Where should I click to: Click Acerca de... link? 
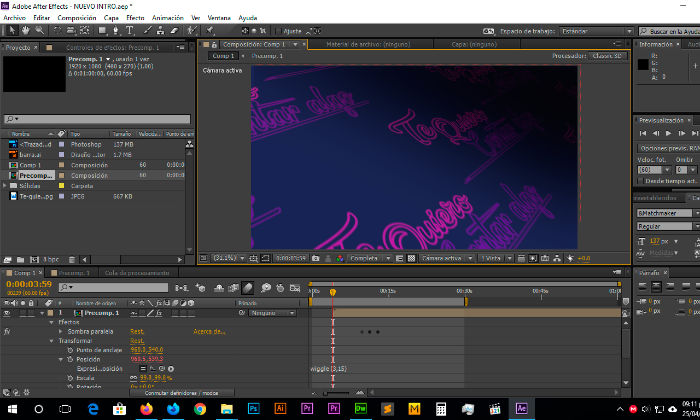(x=209, y=332)
